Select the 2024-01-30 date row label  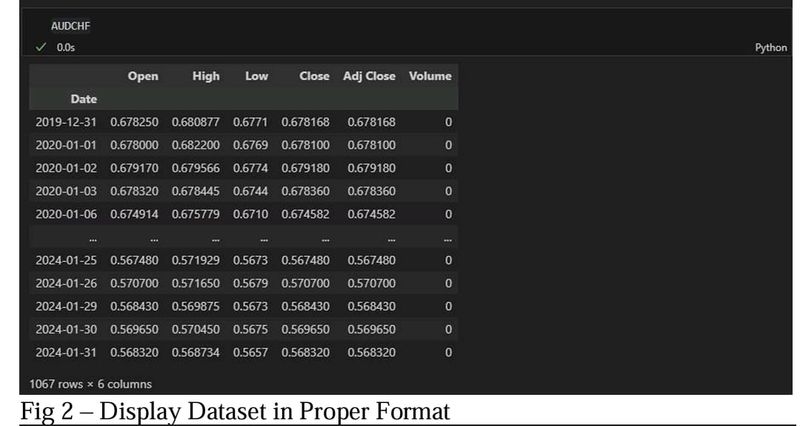tap(66, 330)
